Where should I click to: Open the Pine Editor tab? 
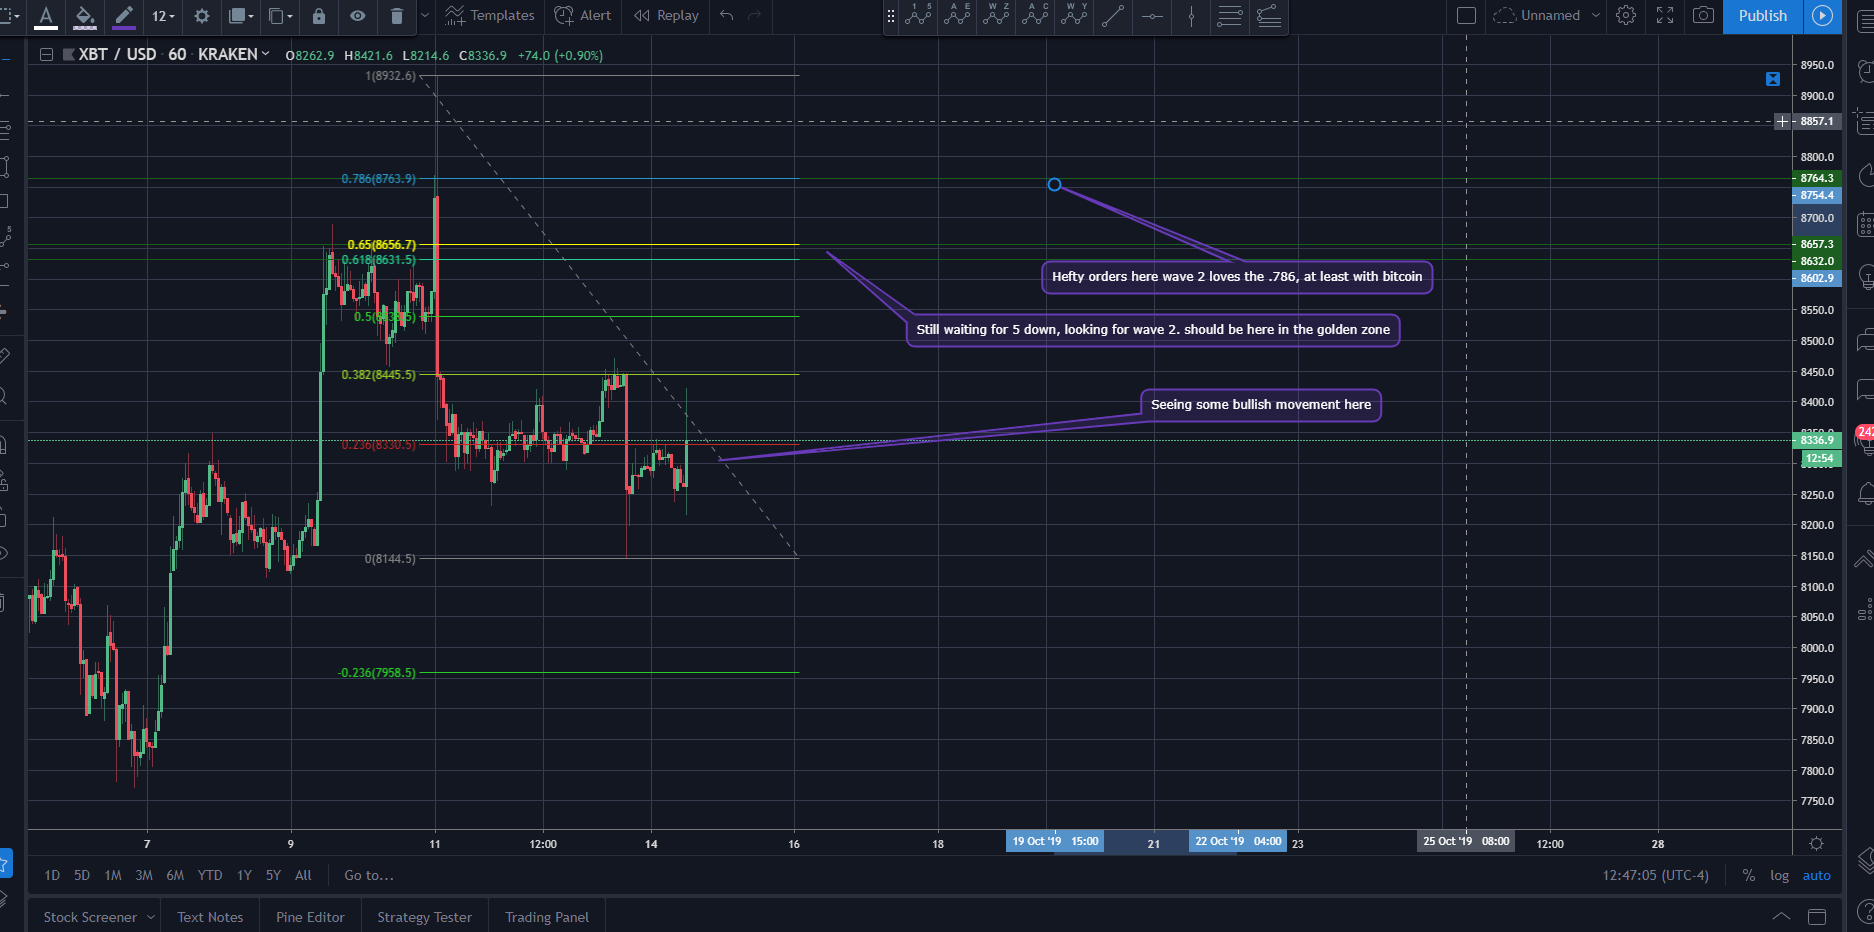[x=310, y=917]
